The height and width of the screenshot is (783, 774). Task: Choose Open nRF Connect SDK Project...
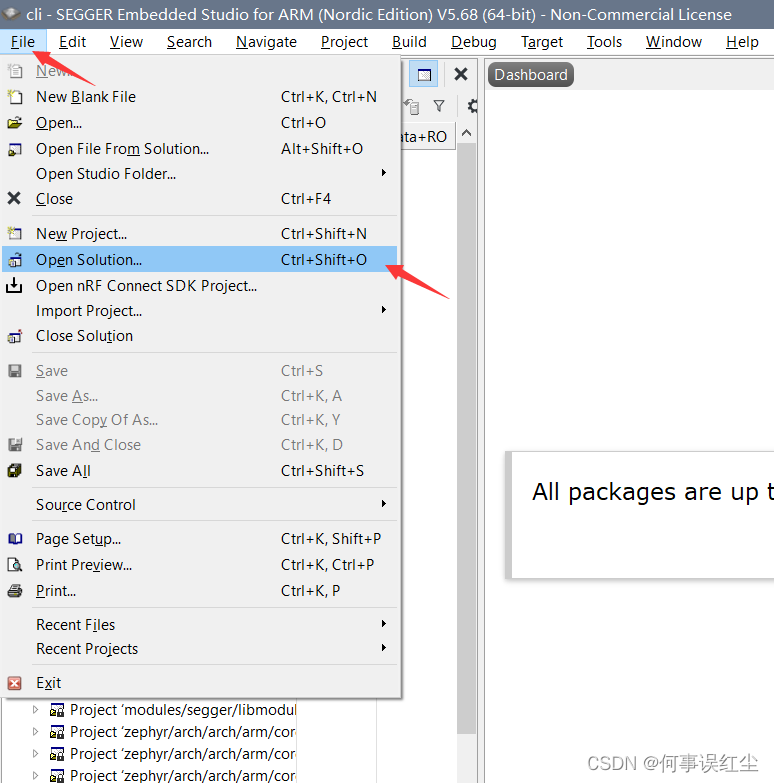pos(200,286)
